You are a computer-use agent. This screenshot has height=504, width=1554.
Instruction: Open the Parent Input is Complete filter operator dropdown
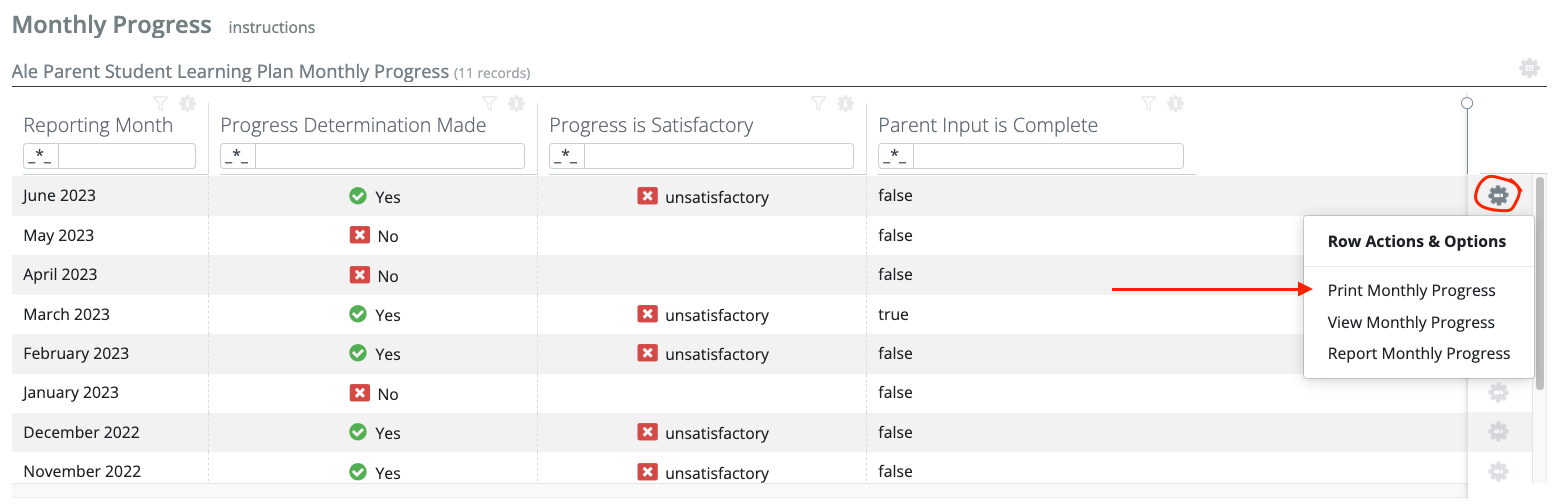[896, 156]
